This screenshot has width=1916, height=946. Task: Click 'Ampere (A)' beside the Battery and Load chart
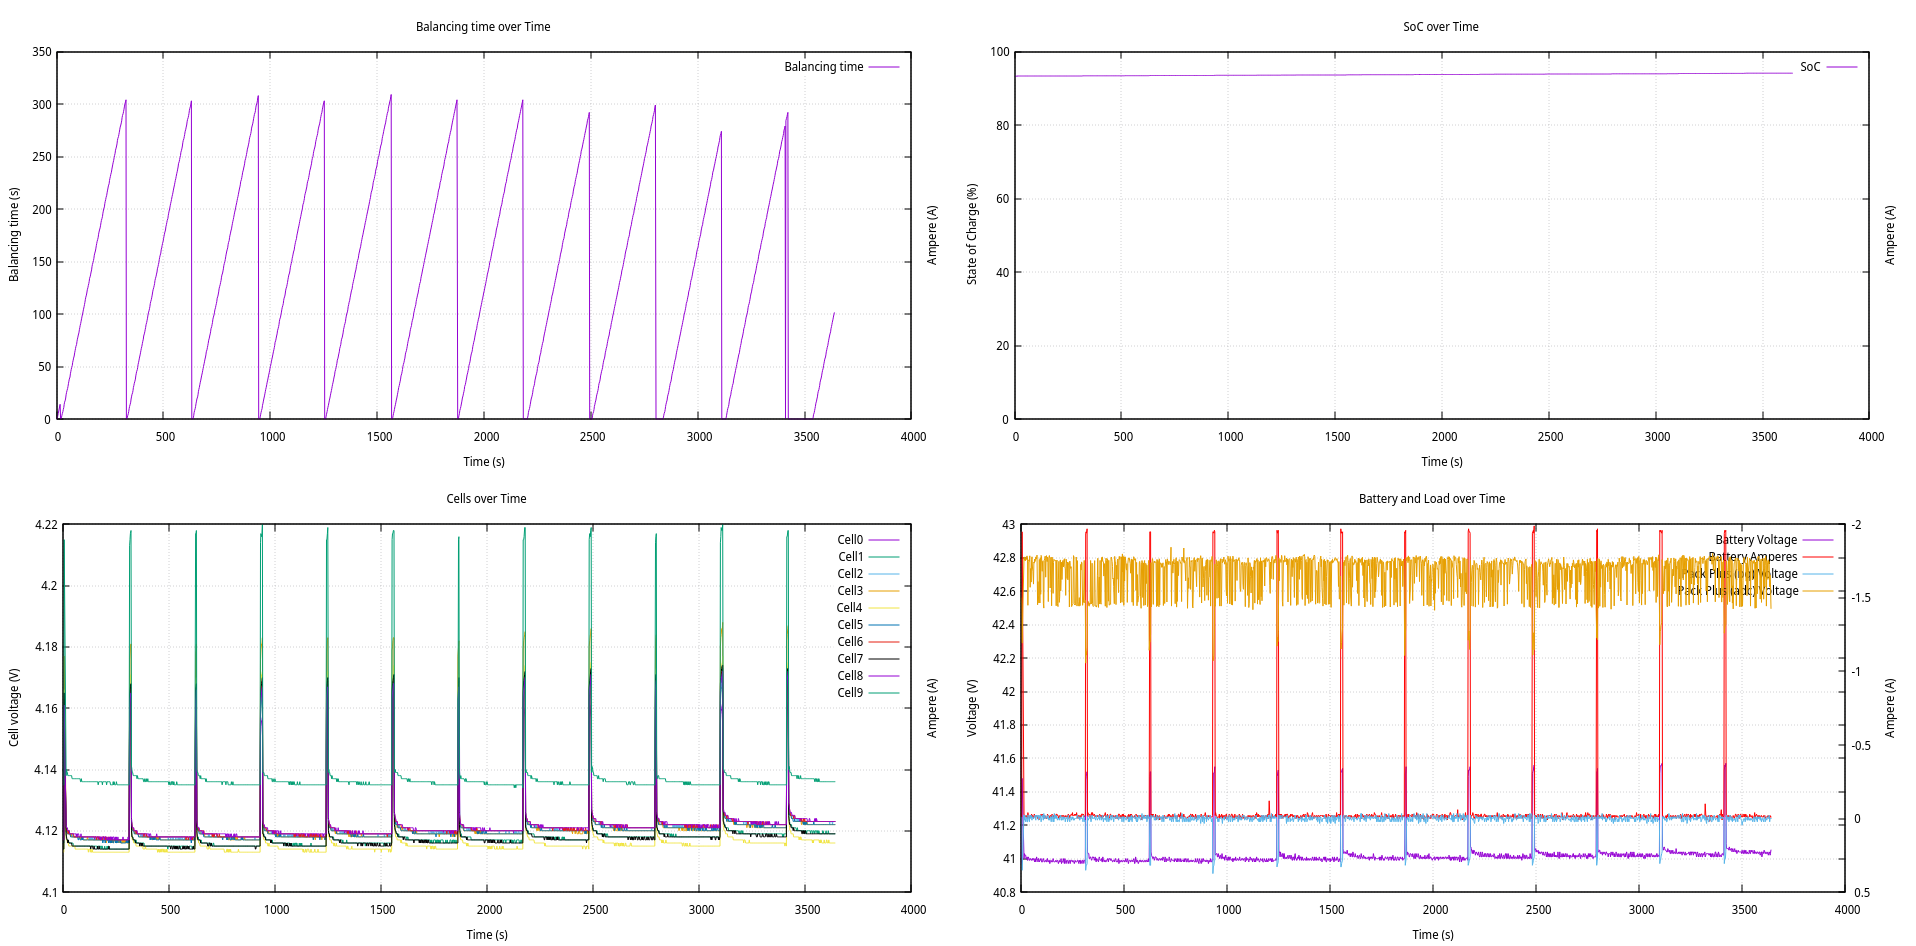[x=1890, y=708]
